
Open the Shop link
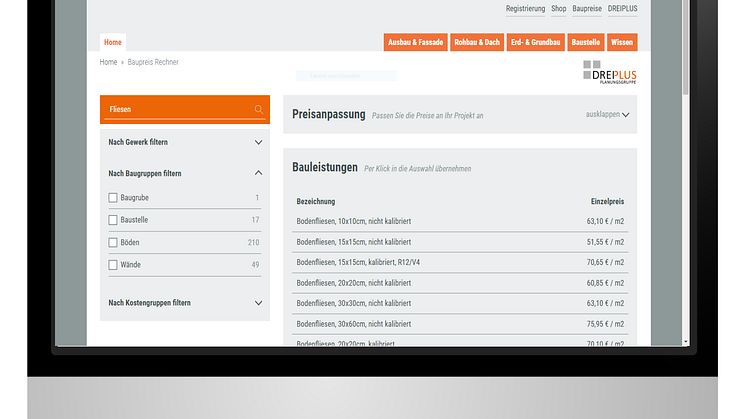point(559,9)
